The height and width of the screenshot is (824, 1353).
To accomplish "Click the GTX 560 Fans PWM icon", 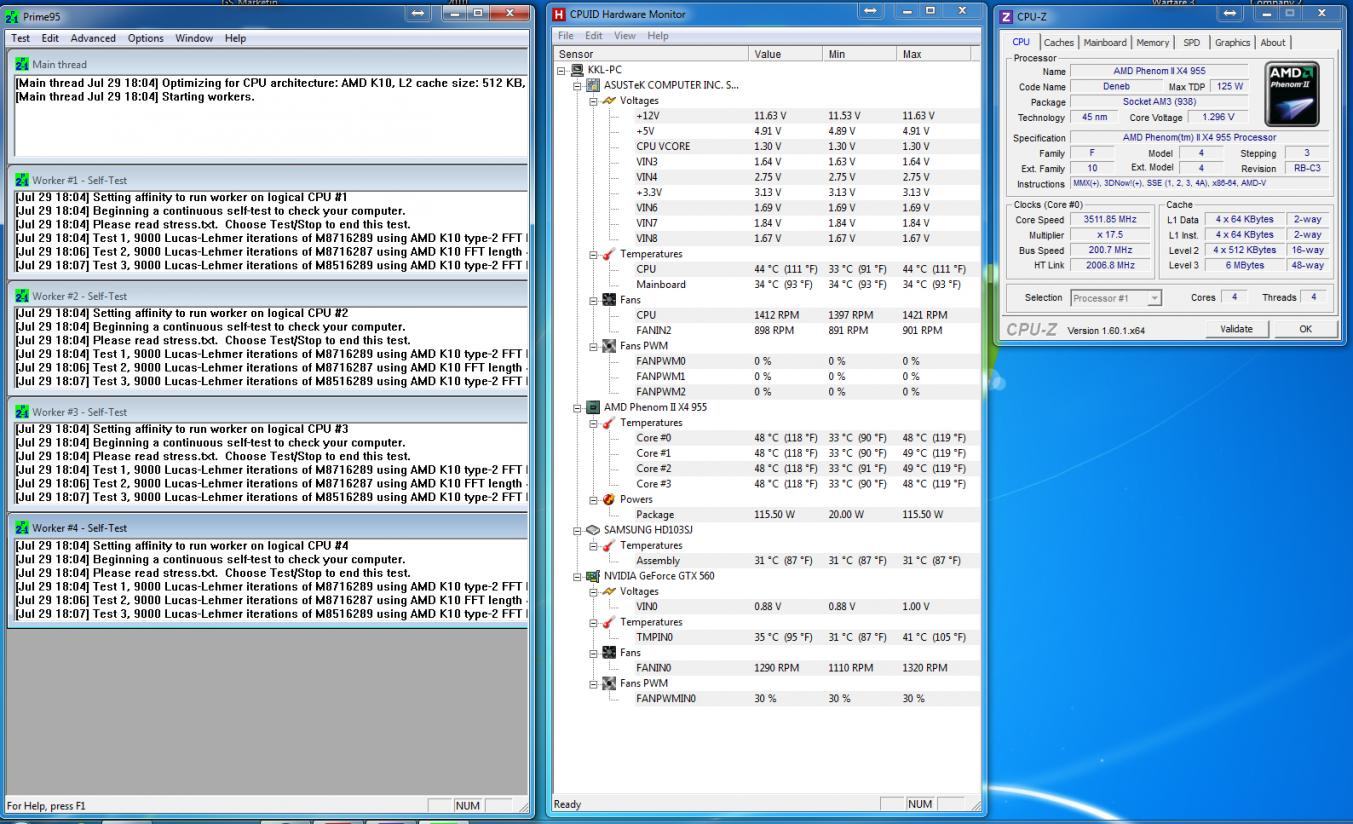I will (609, 683).
